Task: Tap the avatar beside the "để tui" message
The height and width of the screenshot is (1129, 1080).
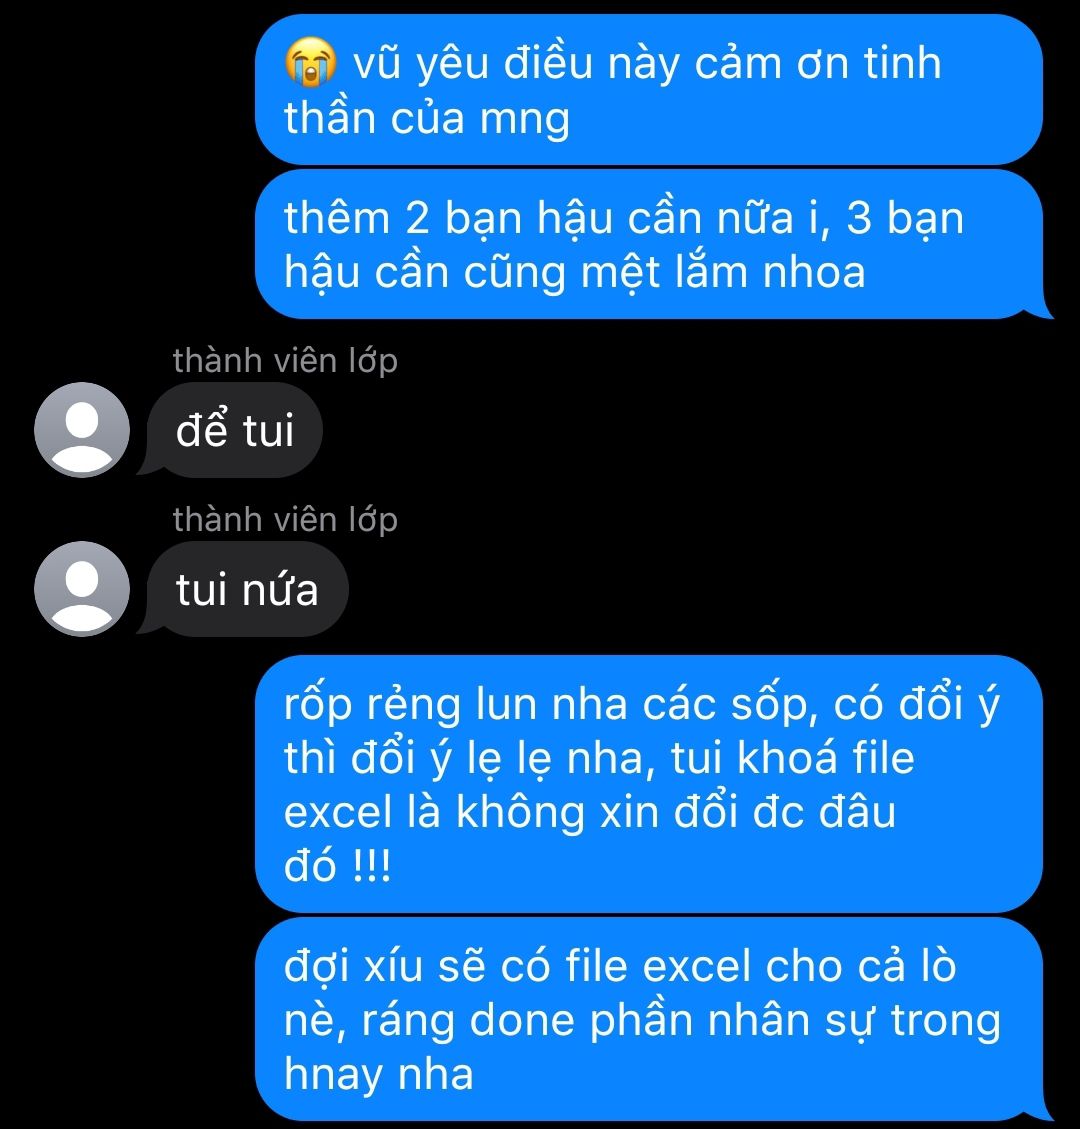Action: coord(82,430)
